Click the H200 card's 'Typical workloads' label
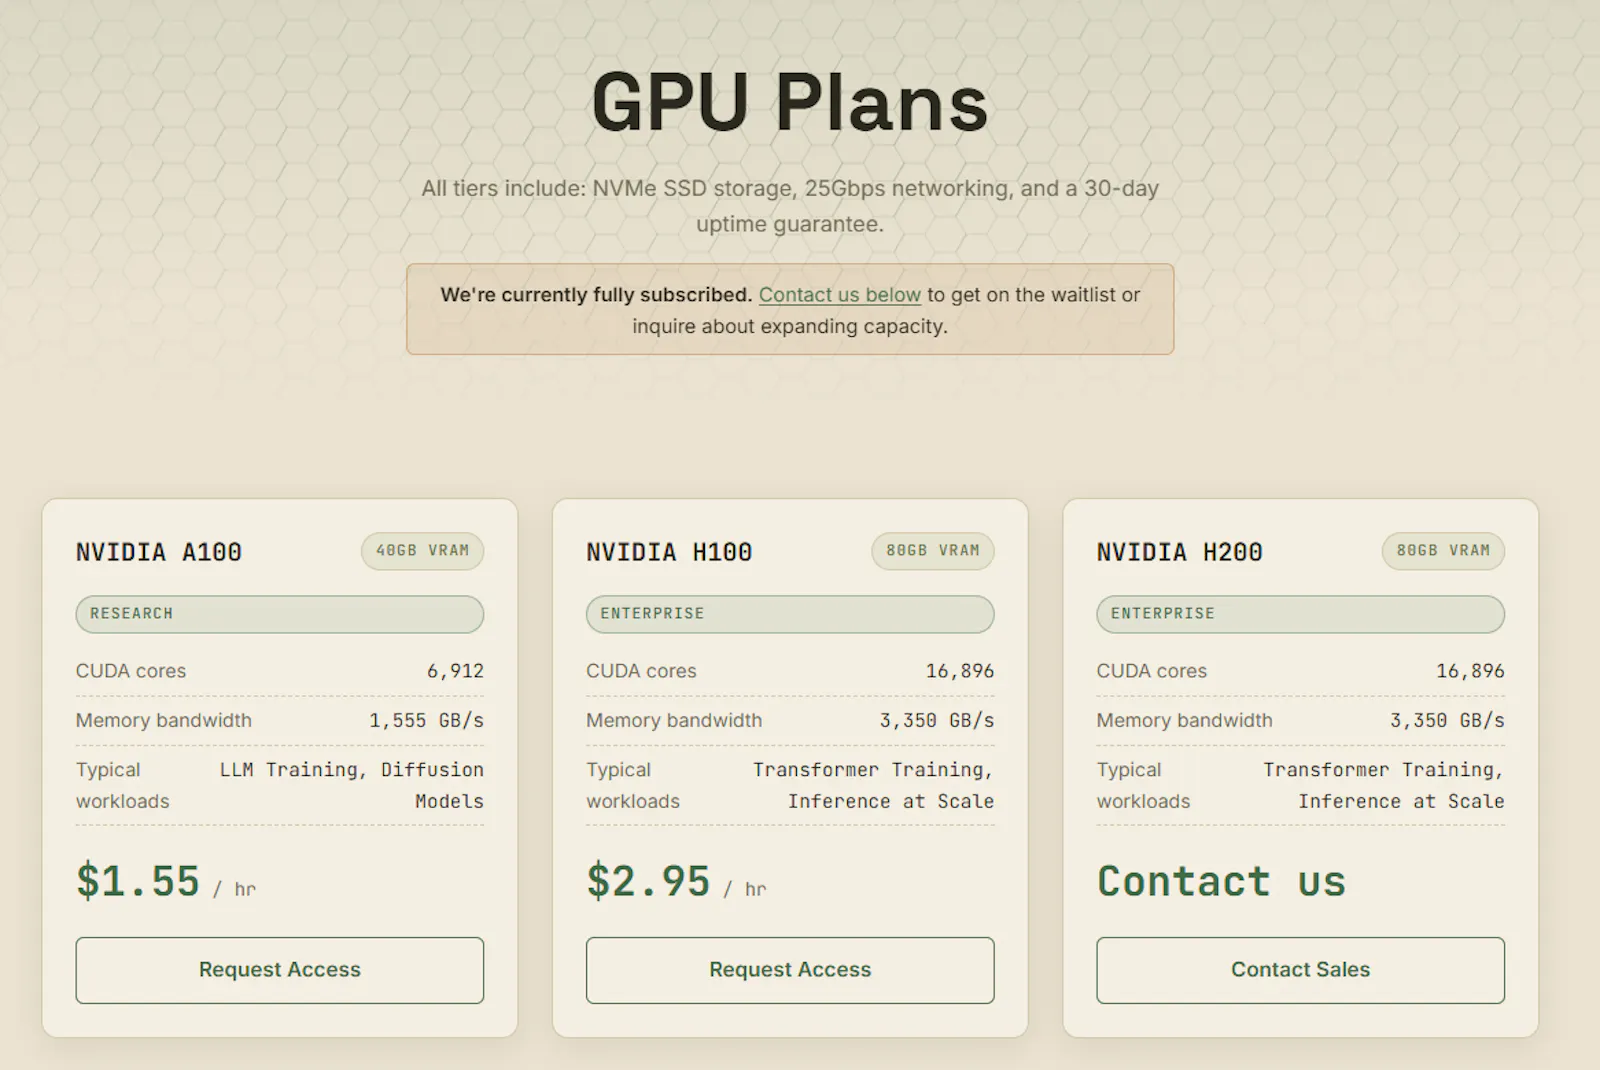This screenshot has width=1600, height=1070. [1144, 785]
